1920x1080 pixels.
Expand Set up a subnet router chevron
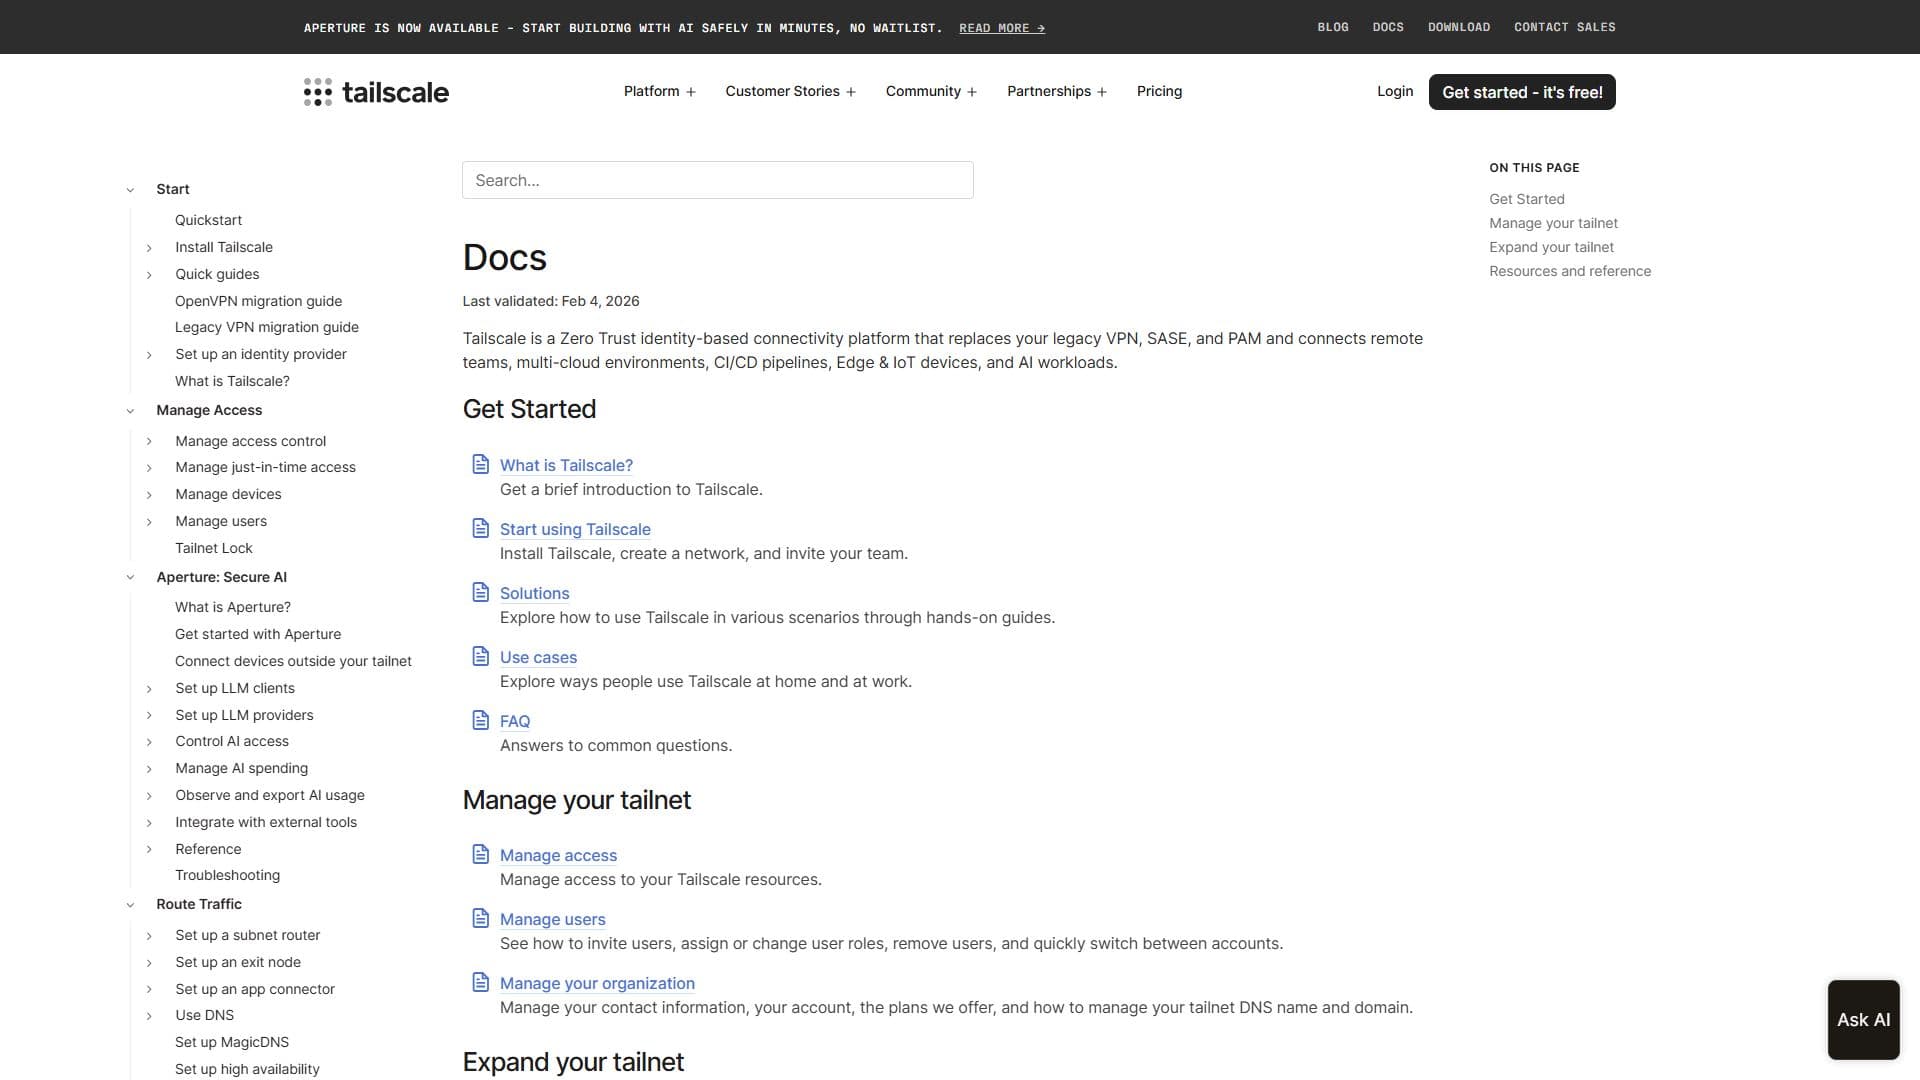[149, 936]
